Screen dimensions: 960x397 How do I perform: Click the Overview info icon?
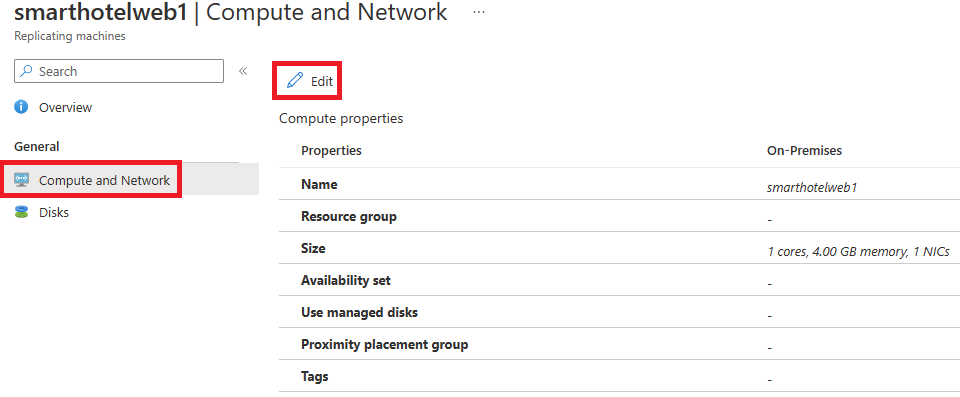(x=21, y=107)
